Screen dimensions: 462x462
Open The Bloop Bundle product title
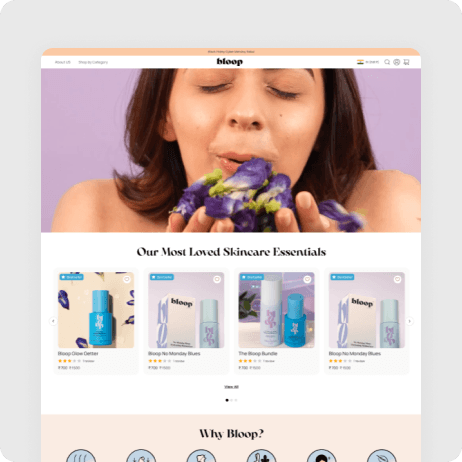pyautogui.click(x=258, y=354)
